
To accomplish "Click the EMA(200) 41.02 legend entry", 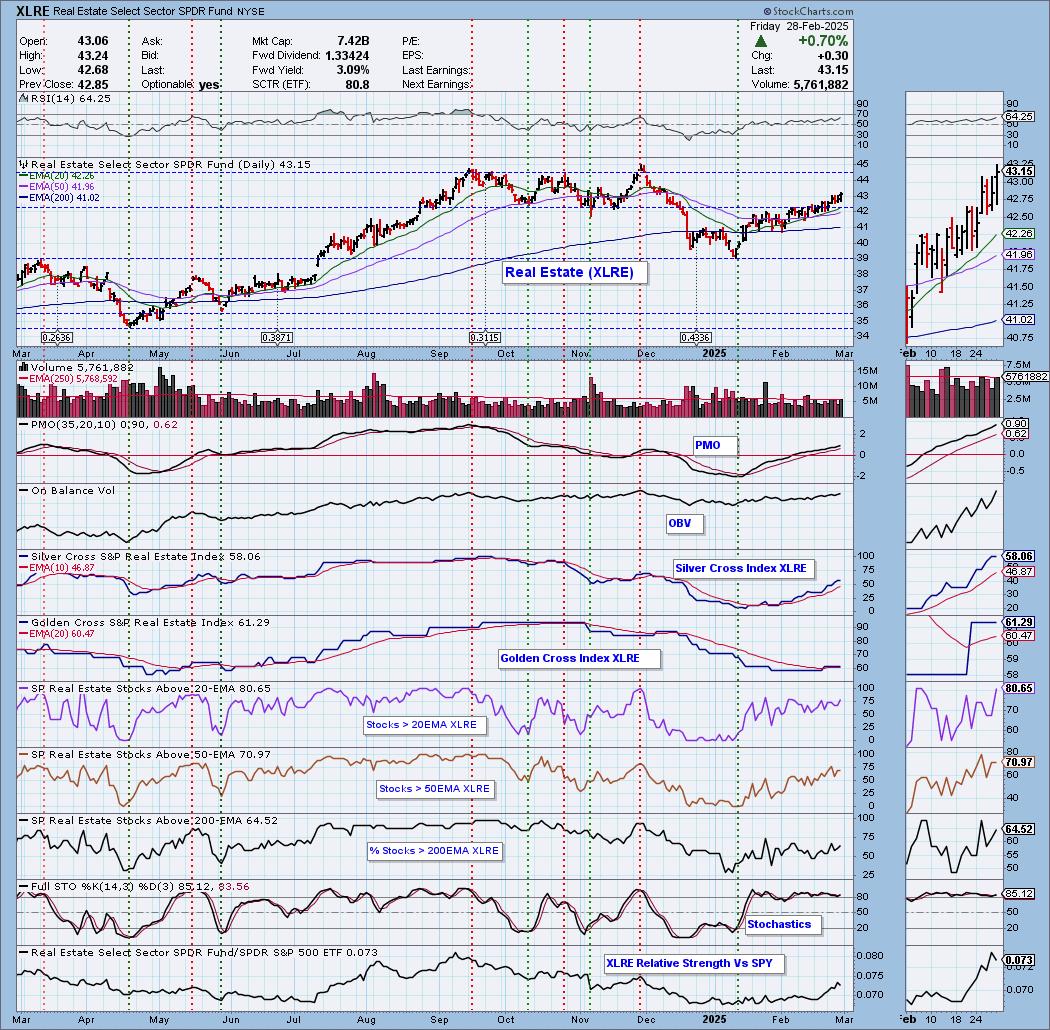I will (60, 198).
